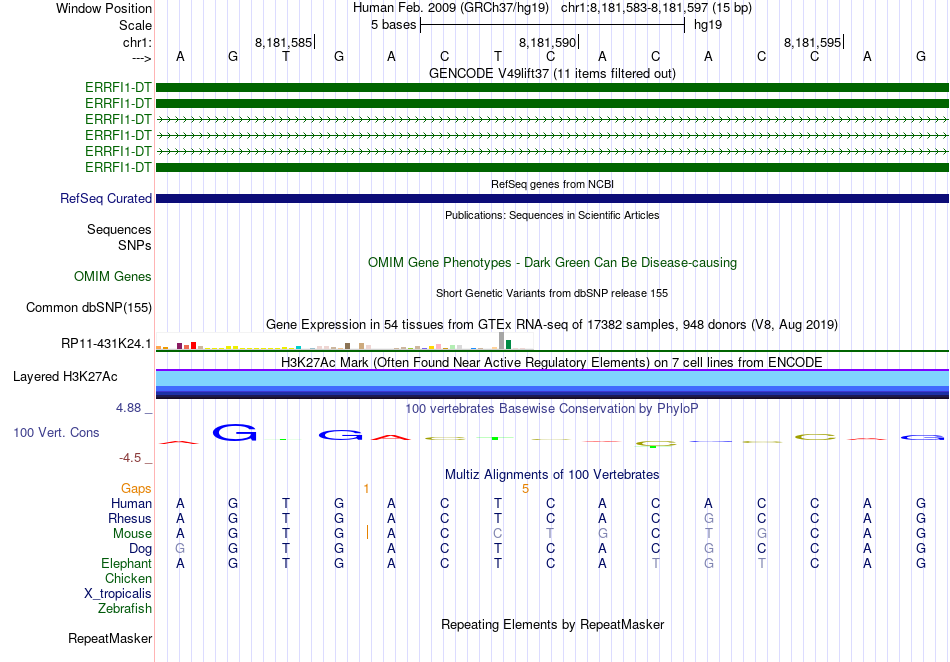This screenshot has width=950, height=662.
Task: Click Repeating Elements by RepeatMasker title
Action: pos(552,624)
